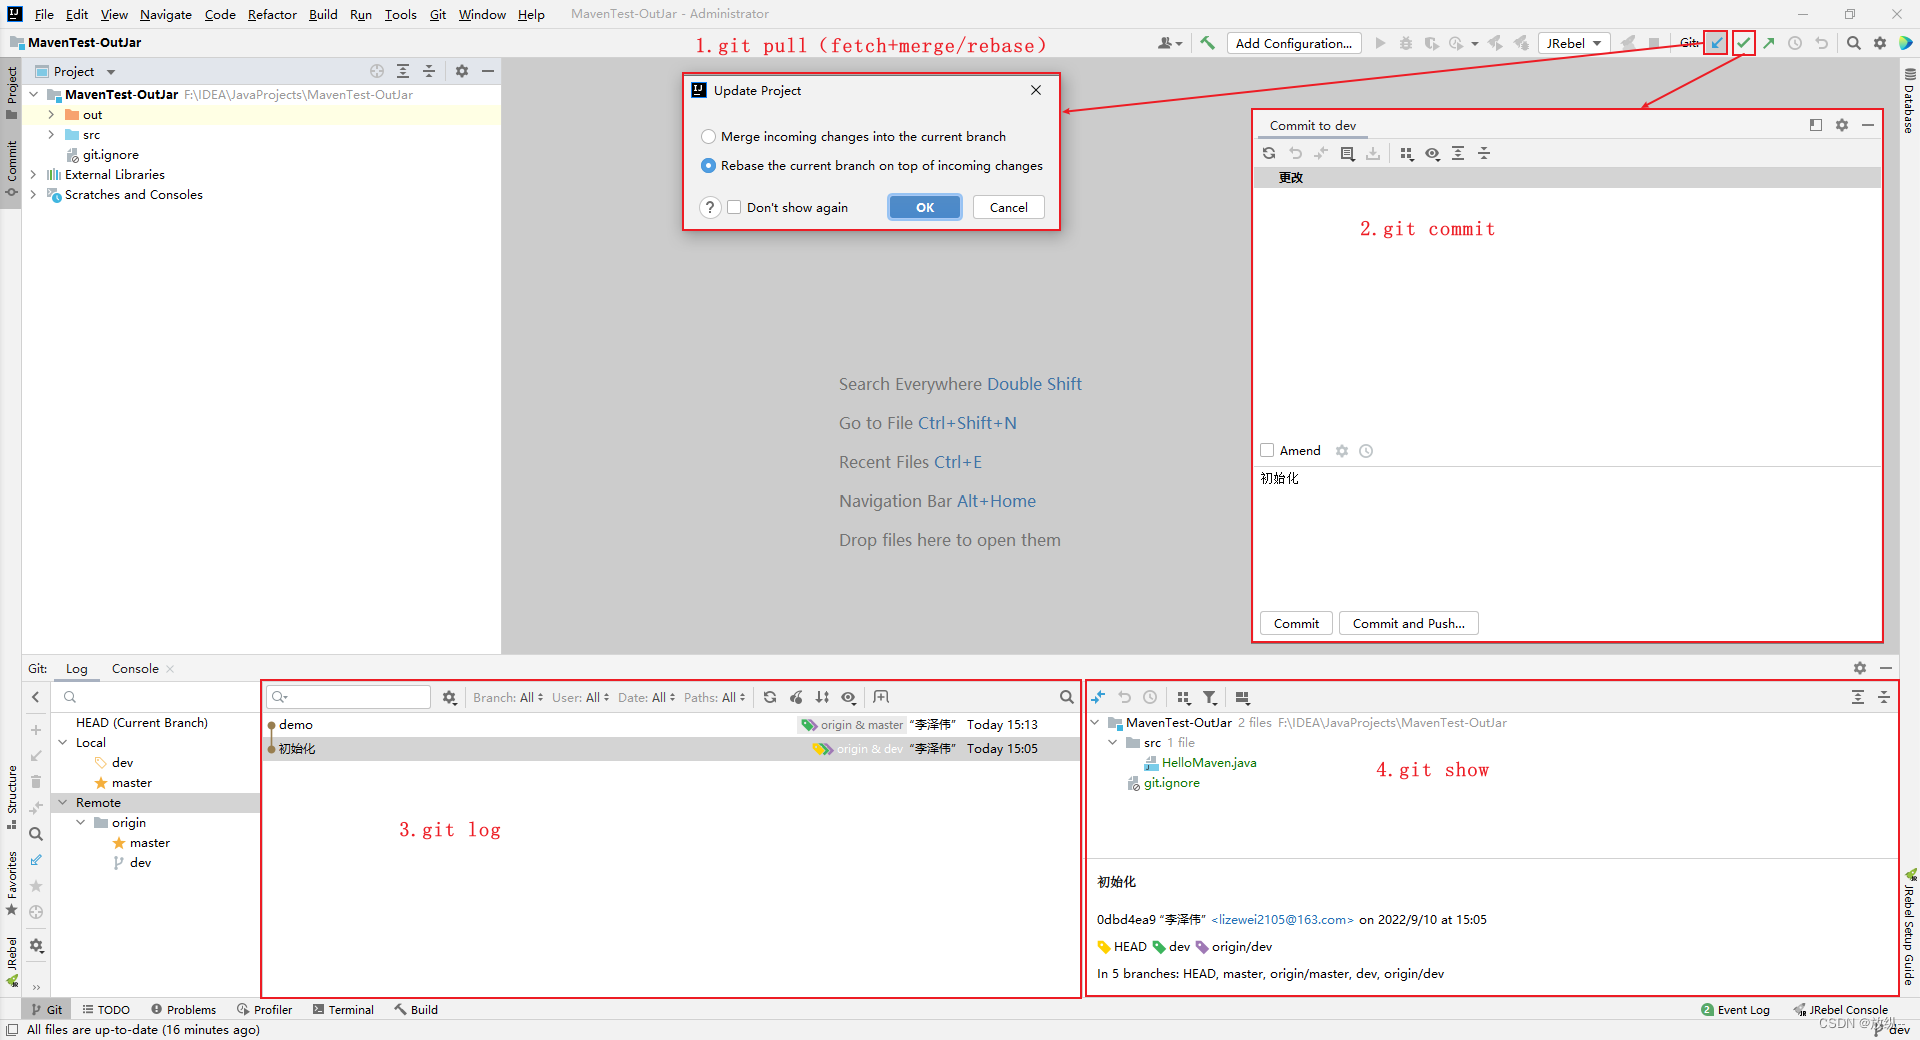1920x1040 pixels.
Task: Click Cancel in Update Project dialog
Action: [x=1008, y=207]
